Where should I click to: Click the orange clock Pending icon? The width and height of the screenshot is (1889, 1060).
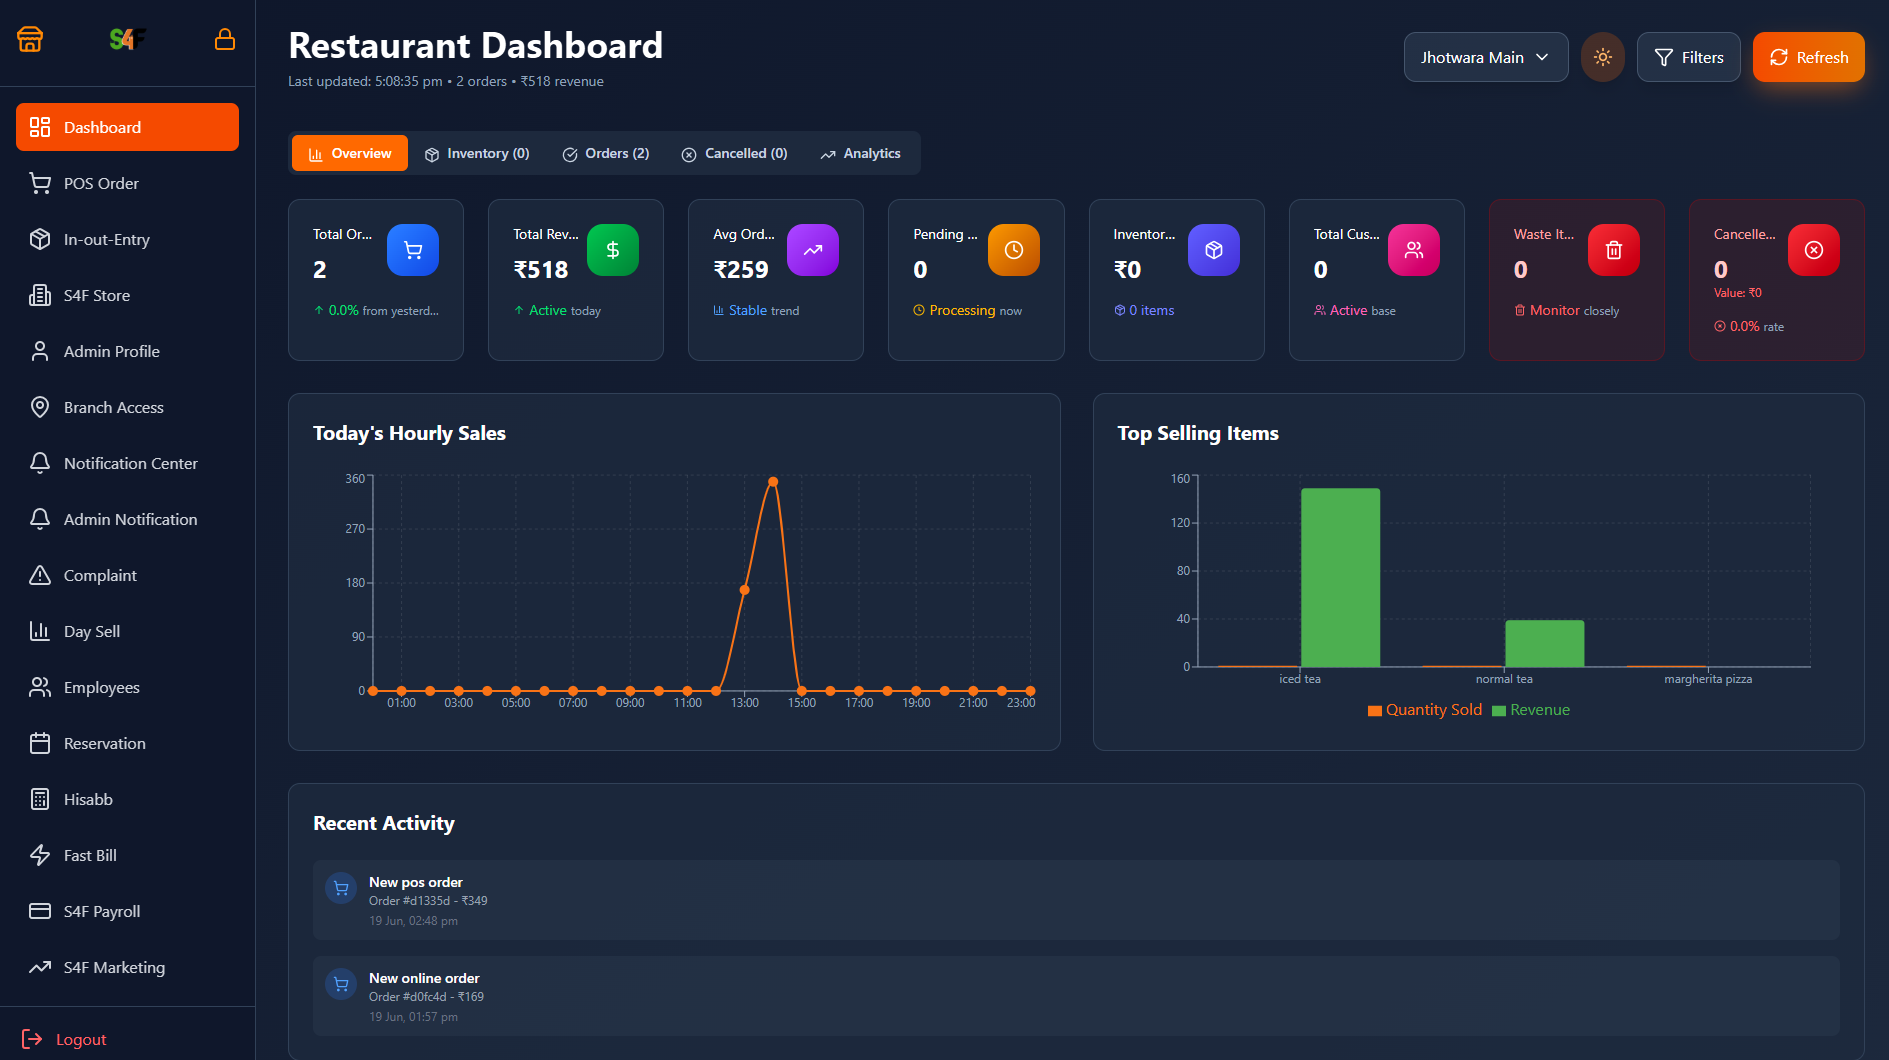1013,250
